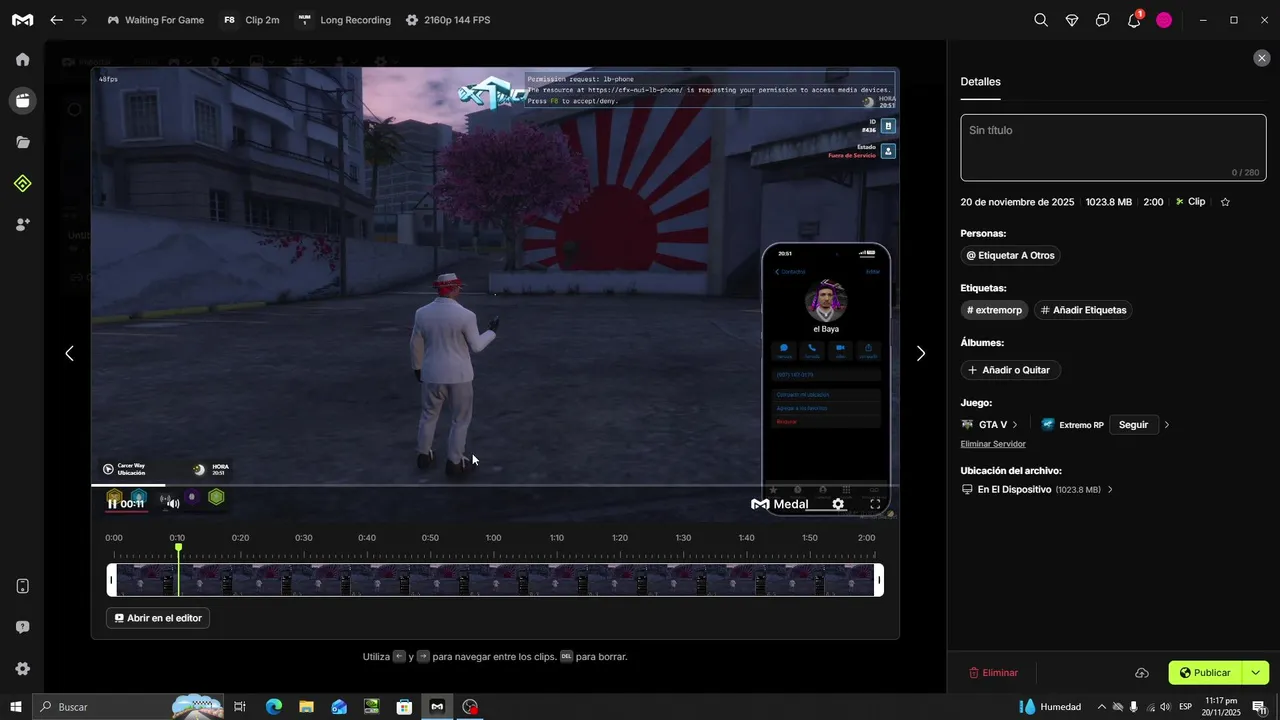The image size is (1280, 720).
Task: Open the settings gear in the sidebar
Action: click(x=22, y=669)
